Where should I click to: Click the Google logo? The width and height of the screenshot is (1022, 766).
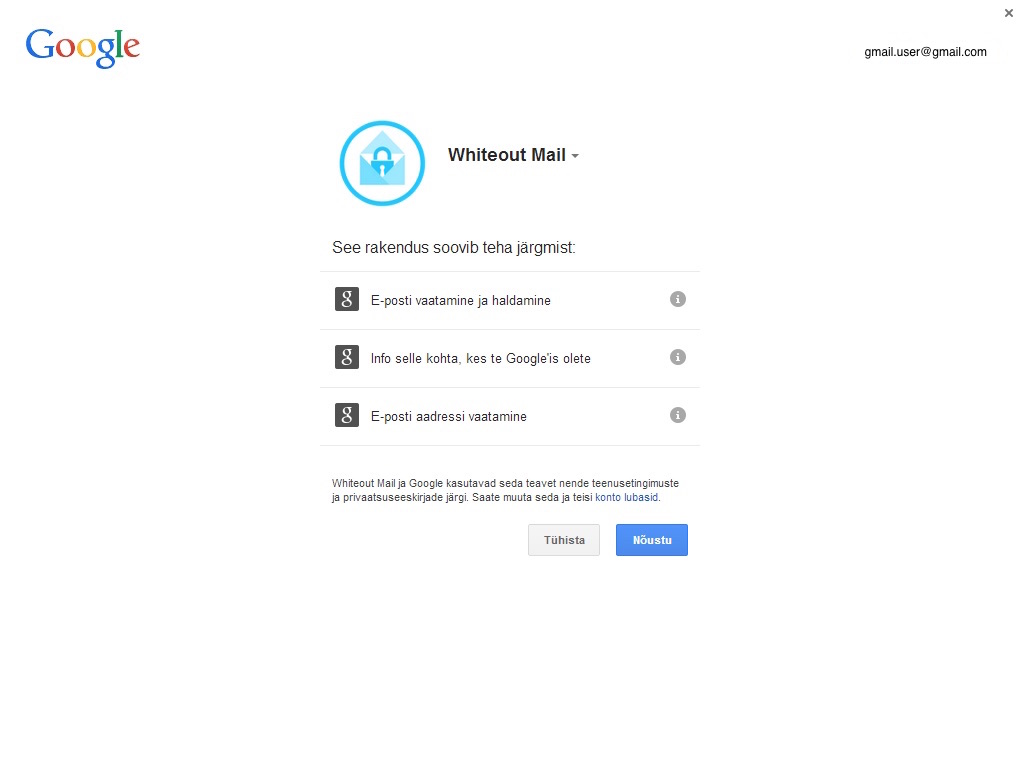point(83,48)
